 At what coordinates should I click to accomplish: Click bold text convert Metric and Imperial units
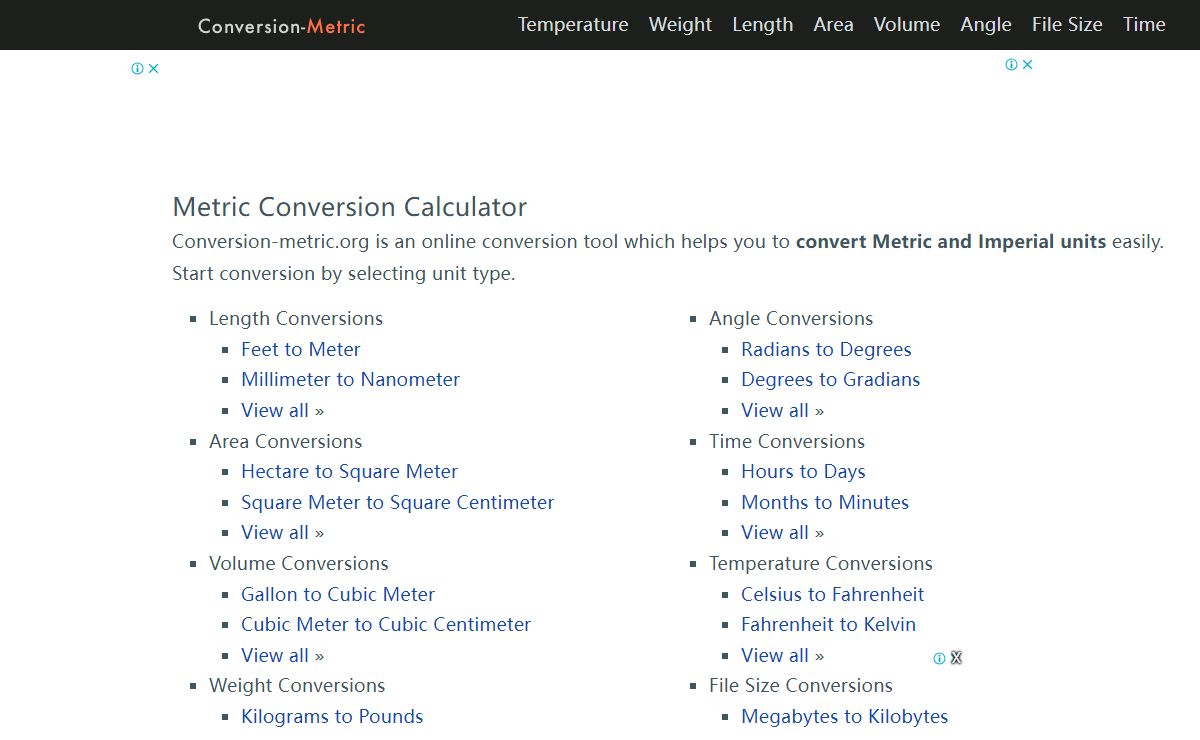click(951, 241)
